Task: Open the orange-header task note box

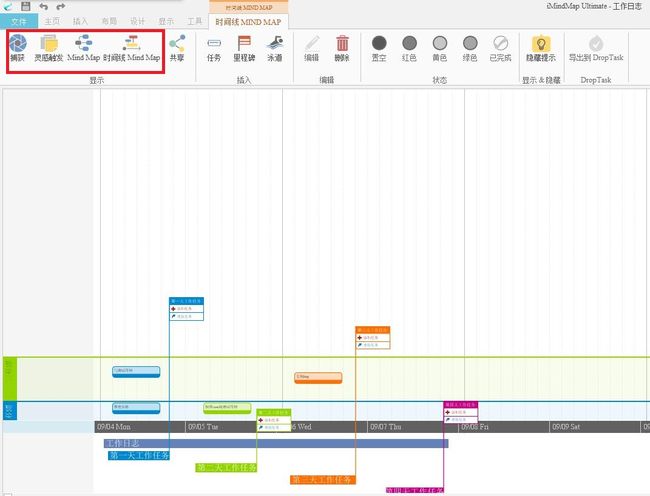Action: (373, 338)
